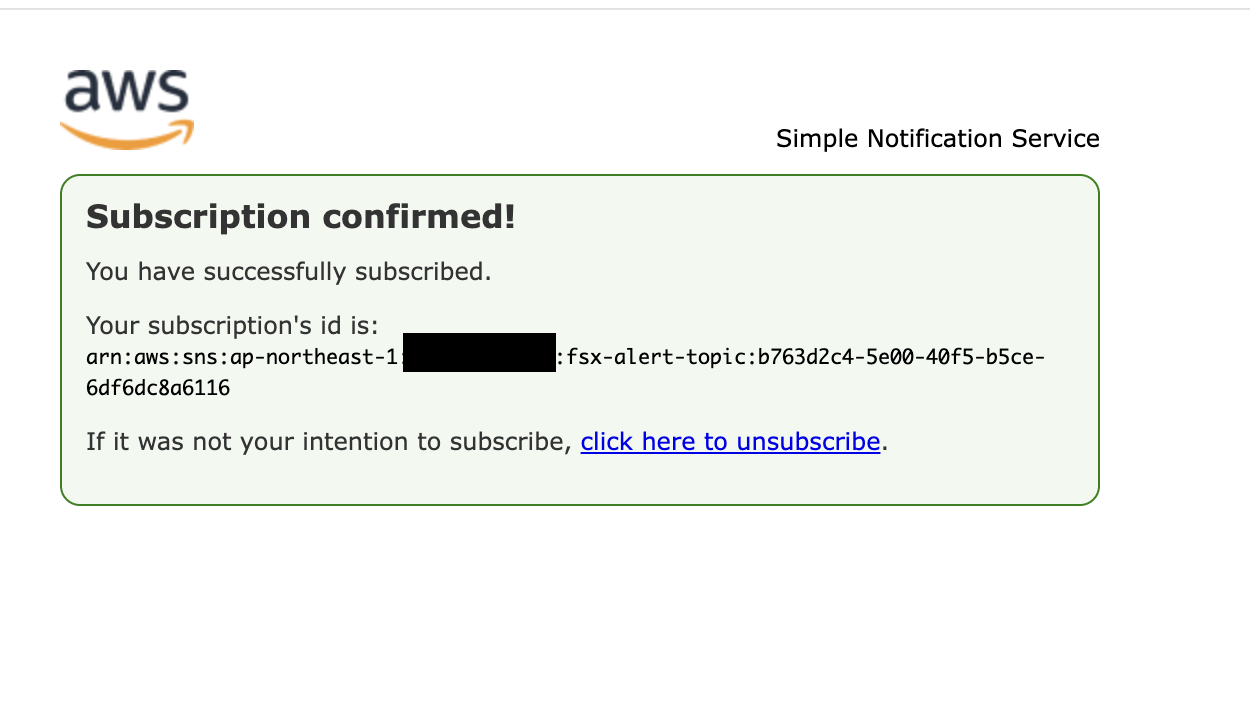Click the trailing "6df6dc8a6116" ID text
Viewport: 1250px width, 712px height.
tap(158, 388)
